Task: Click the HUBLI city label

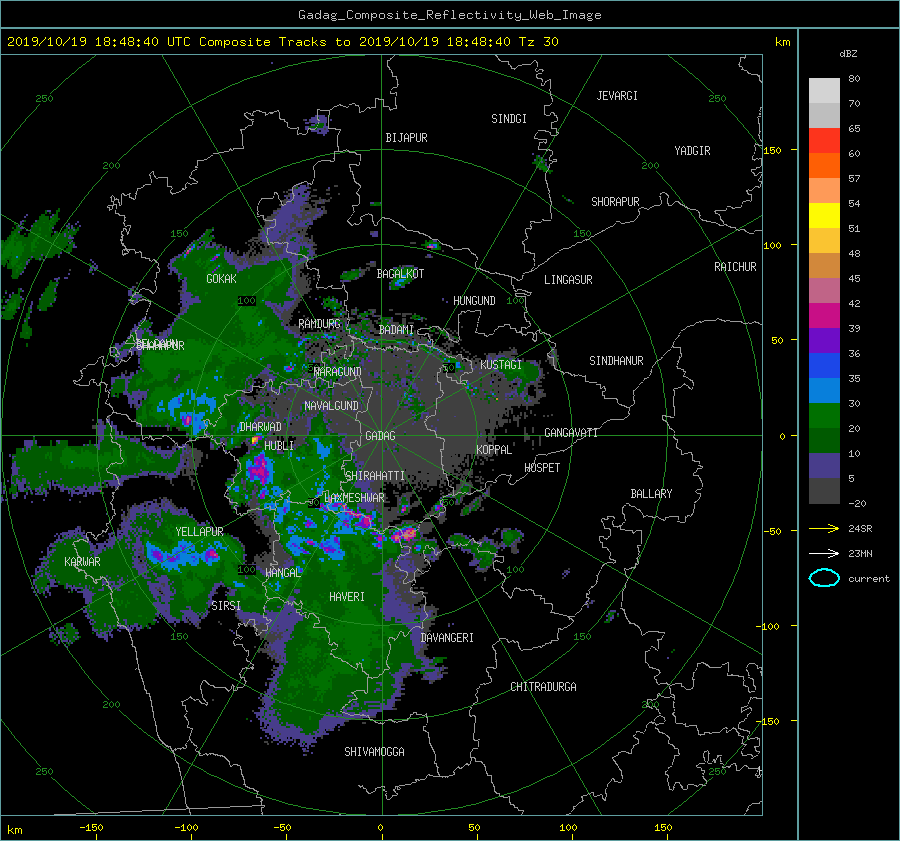Action: click(279, 446)
